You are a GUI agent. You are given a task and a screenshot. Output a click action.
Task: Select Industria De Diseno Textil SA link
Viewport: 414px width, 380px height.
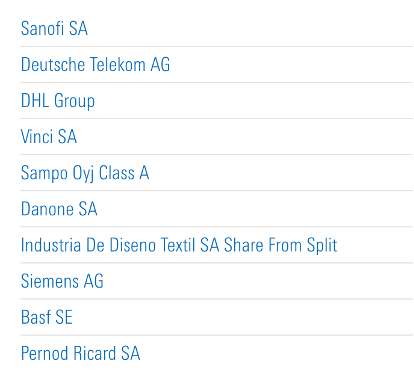179,245
